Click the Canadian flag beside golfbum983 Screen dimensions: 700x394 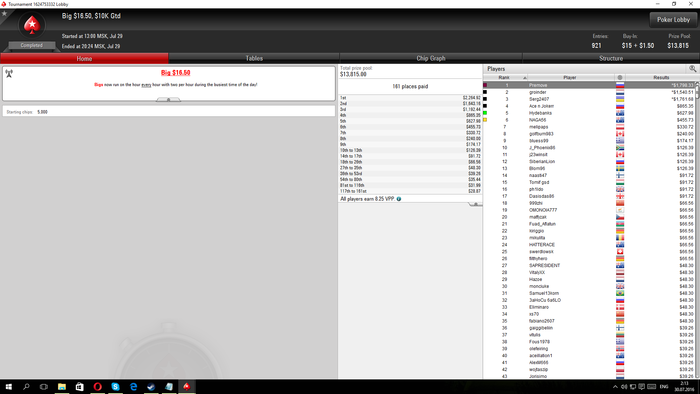click(x=620, y=134)
